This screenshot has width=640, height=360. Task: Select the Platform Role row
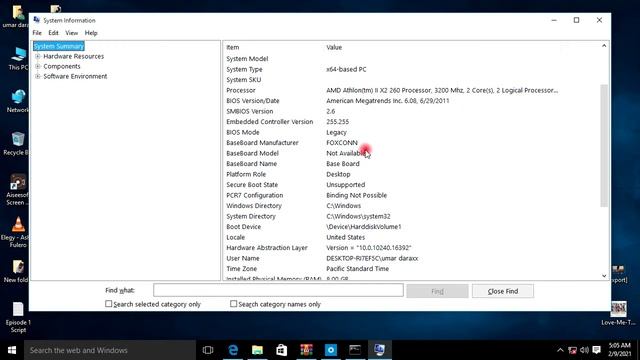[x=411, y=174]
